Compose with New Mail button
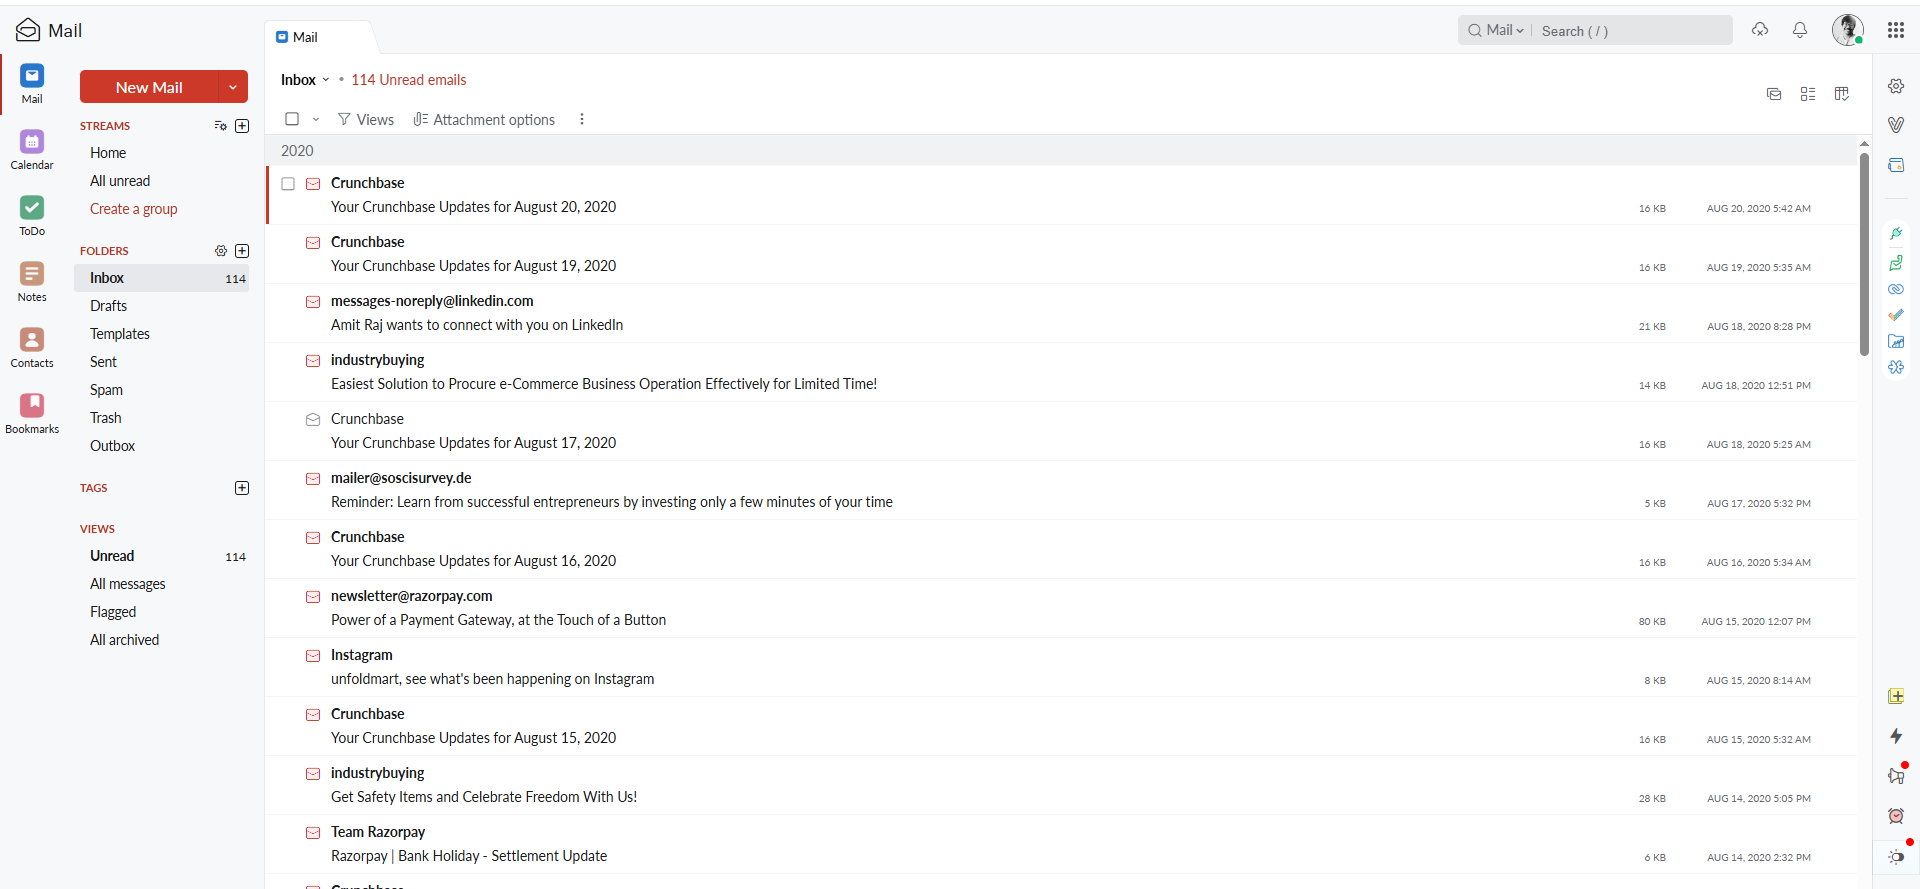1920x889 pixels. point(149,87)
